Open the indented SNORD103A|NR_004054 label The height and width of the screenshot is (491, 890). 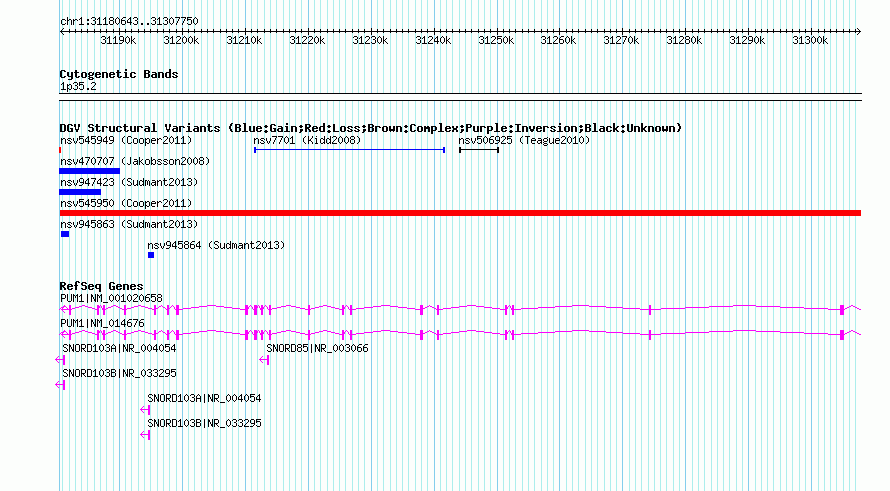[204, 398]
